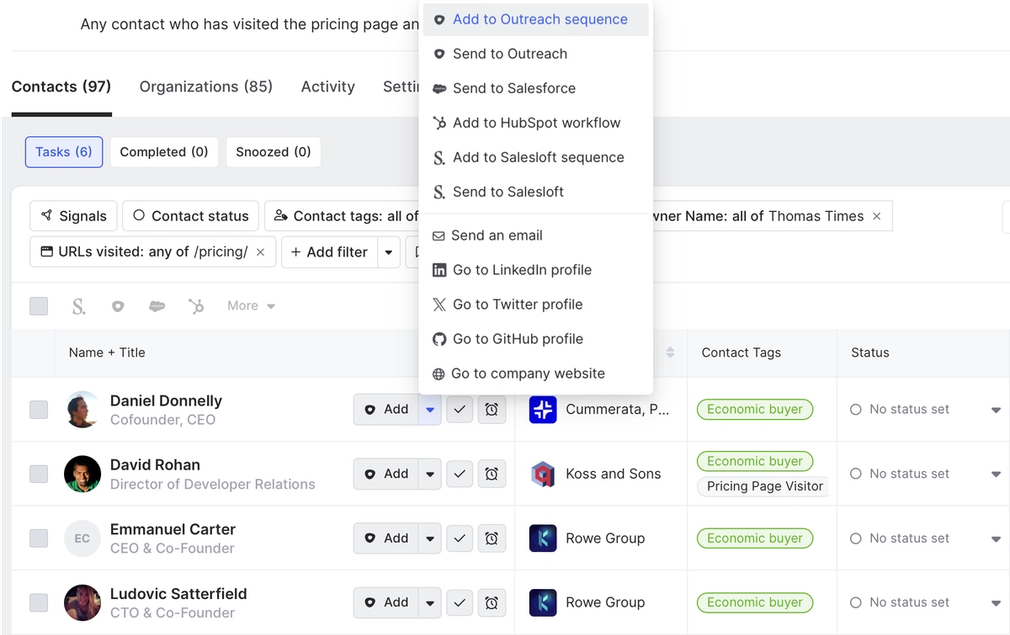Sort by the Name + Title column
Viewport: 1010px width, 635px height.
[x=107, y=352]
